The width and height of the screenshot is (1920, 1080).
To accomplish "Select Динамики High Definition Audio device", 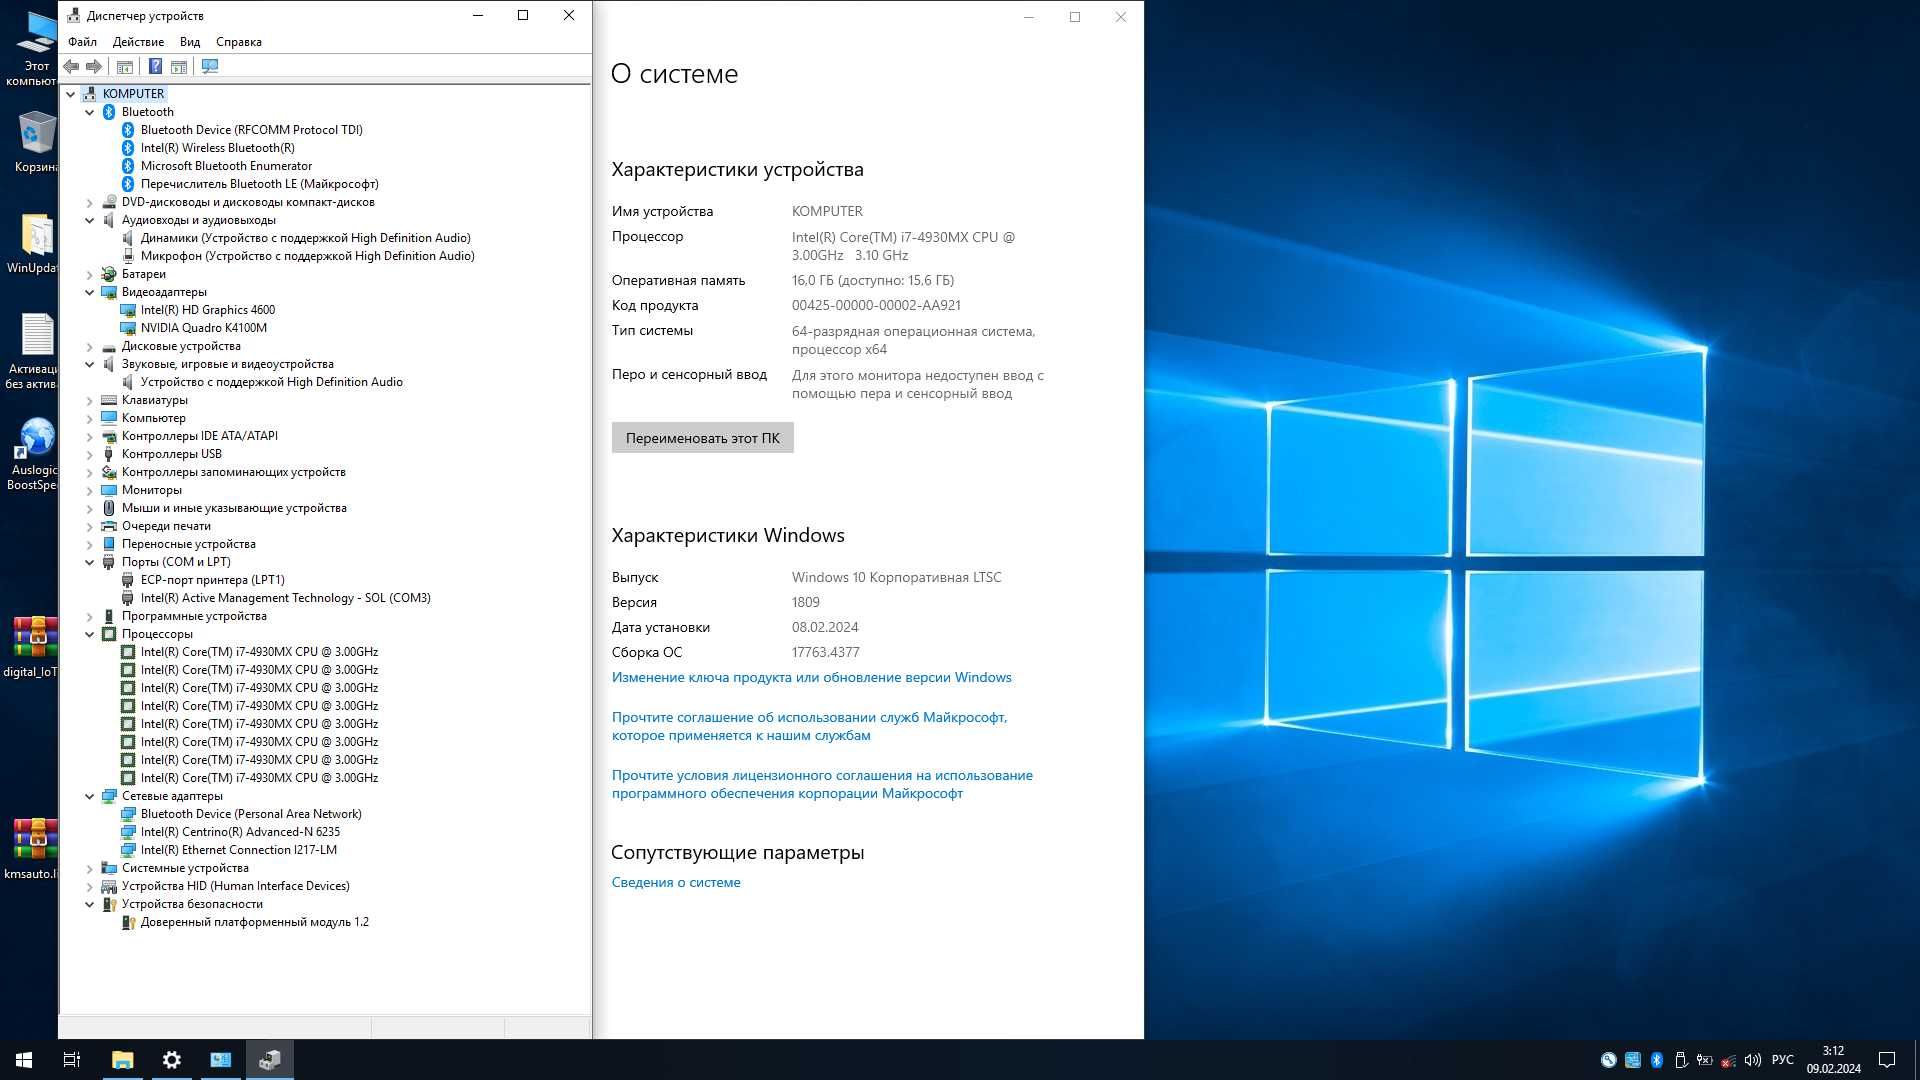I will coord(305,238).
